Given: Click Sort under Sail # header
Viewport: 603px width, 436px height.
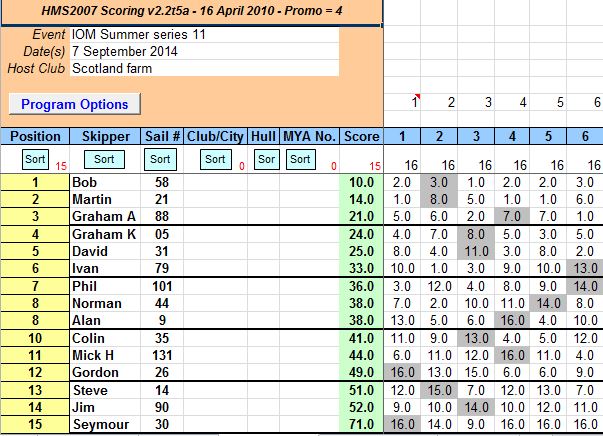Looking at the screenshot, I should pyautogui.click(x=160, y=159).
